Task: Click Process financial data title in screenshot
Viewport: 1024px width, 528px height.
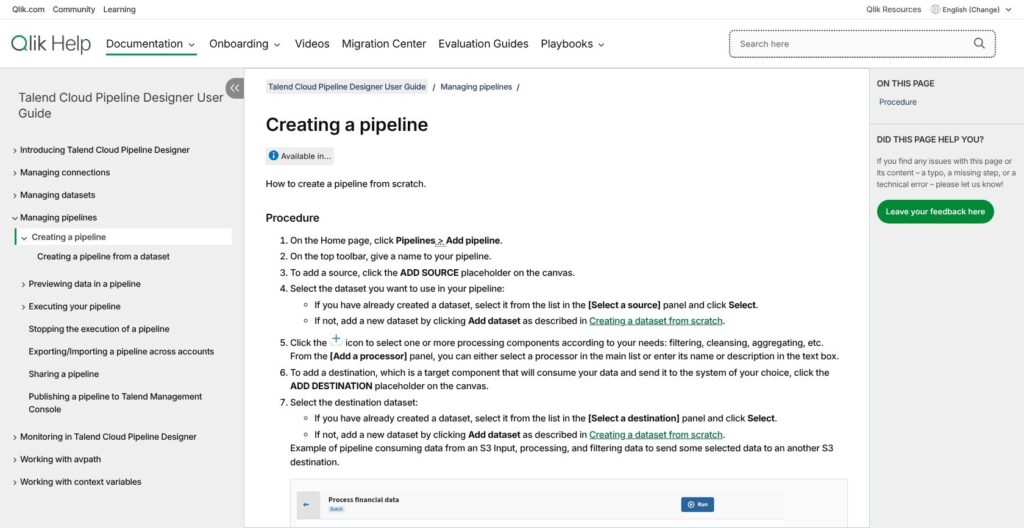Action: (x=363, y=500)
